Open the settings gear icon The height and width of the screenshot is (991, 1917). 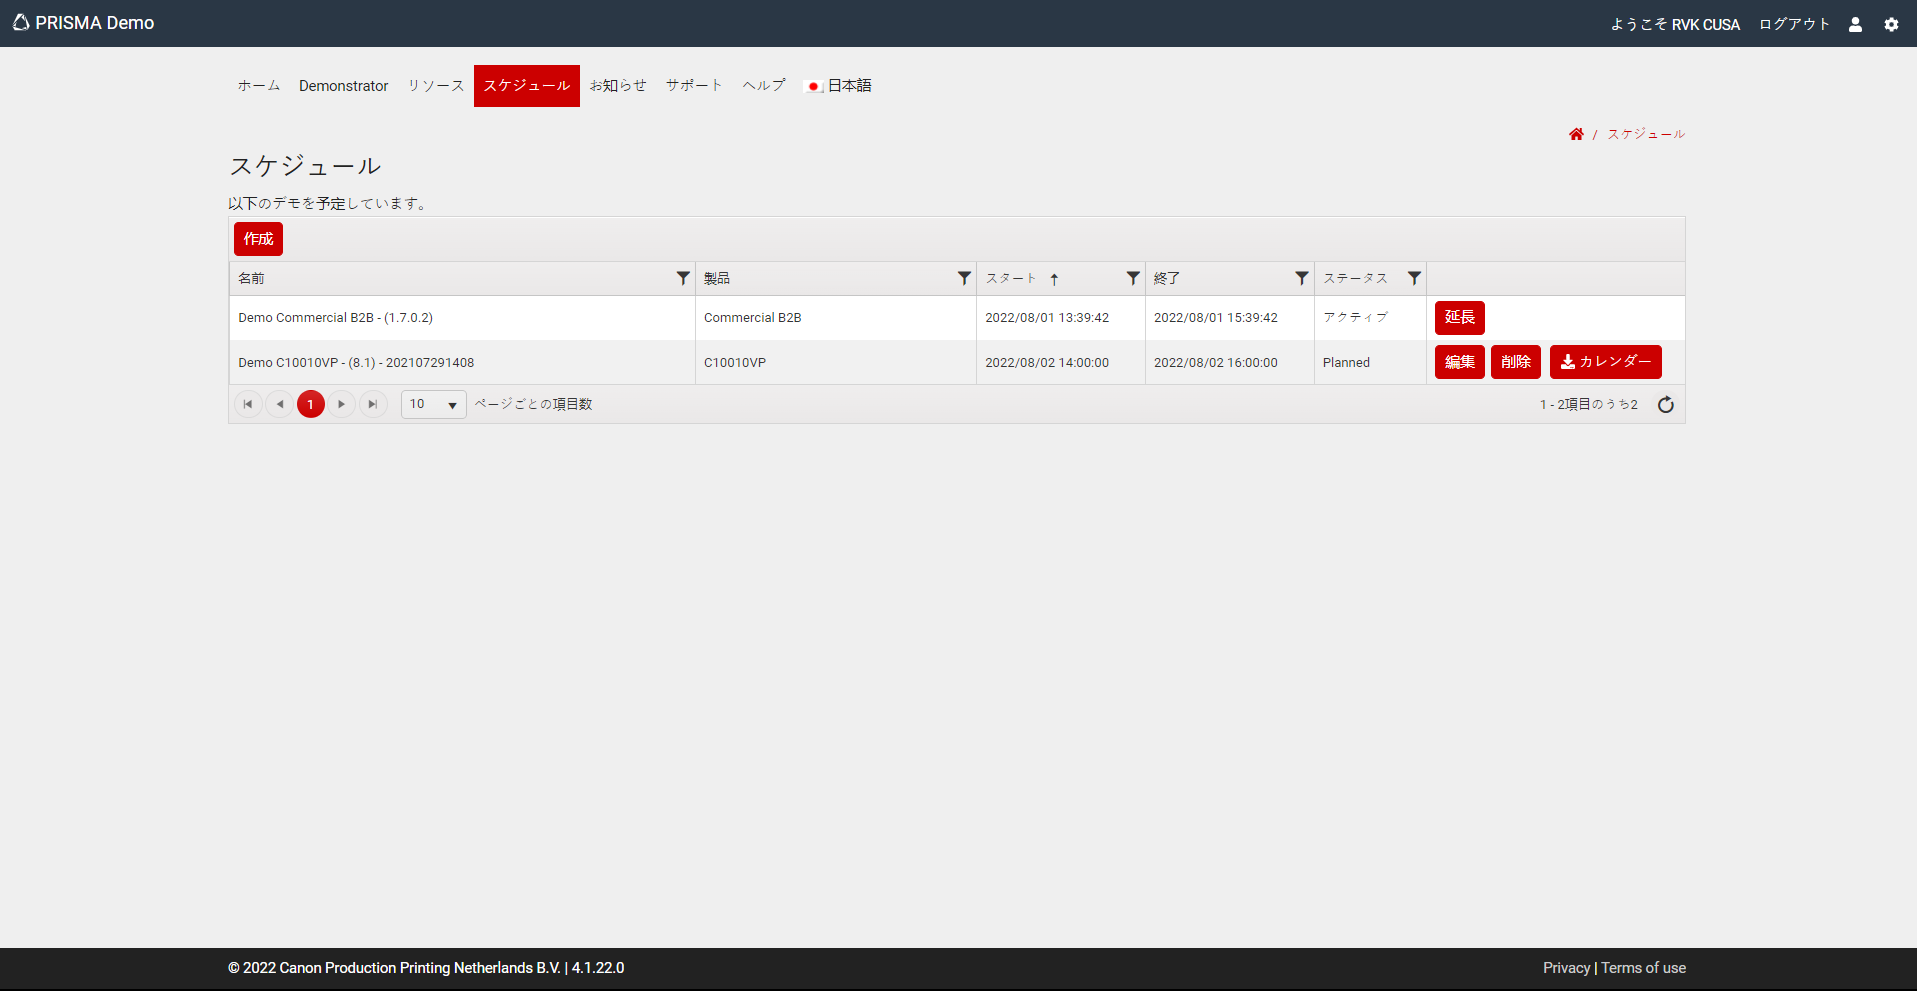pos(1891,24)
